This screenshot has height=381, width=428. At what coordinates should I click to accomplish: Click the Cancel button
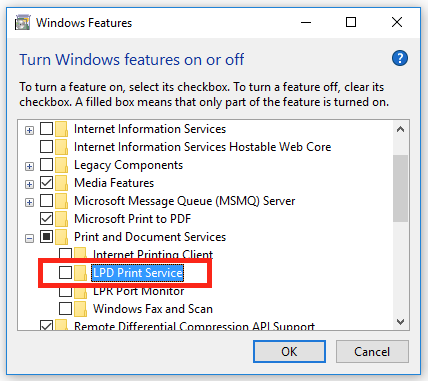coord(372,351)
